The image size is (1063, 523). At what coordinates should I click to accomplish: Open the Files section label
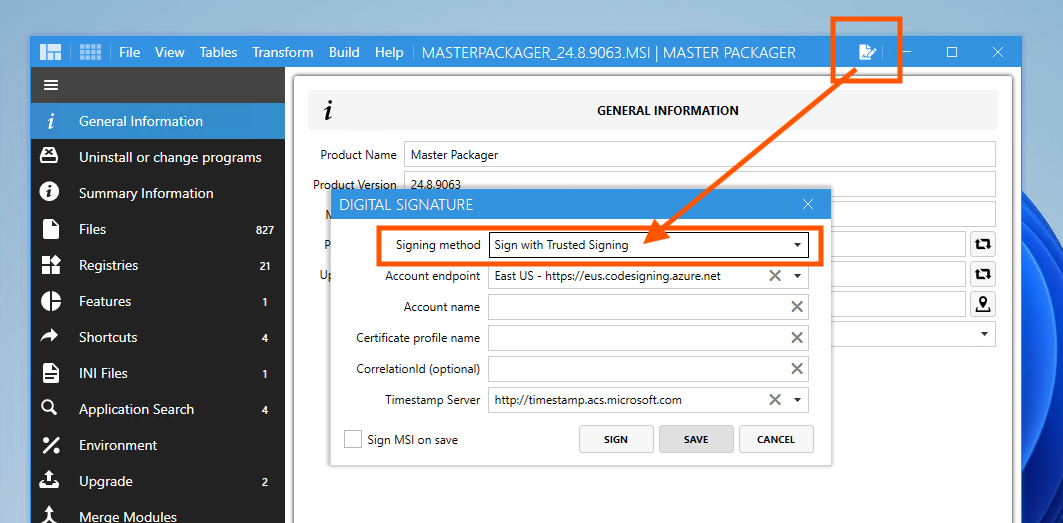pos(92,229)
